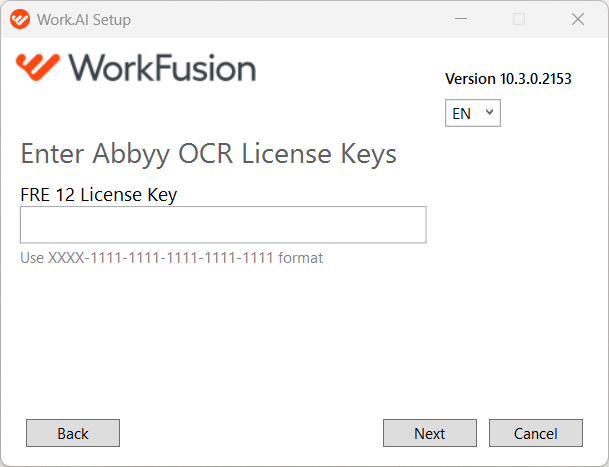Click the WorkFusion logo
The width and height of the screenshot is (609, 467).
(136, 68)
